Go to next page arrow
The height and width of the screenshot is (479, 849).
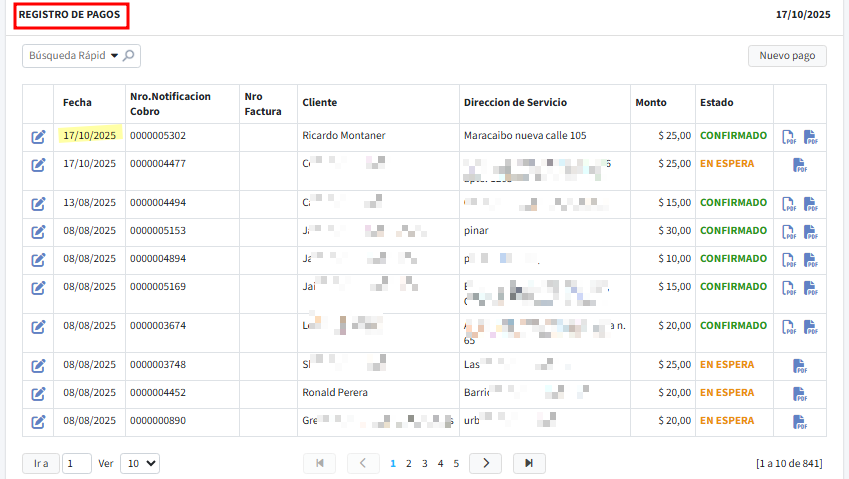(485, 463)
